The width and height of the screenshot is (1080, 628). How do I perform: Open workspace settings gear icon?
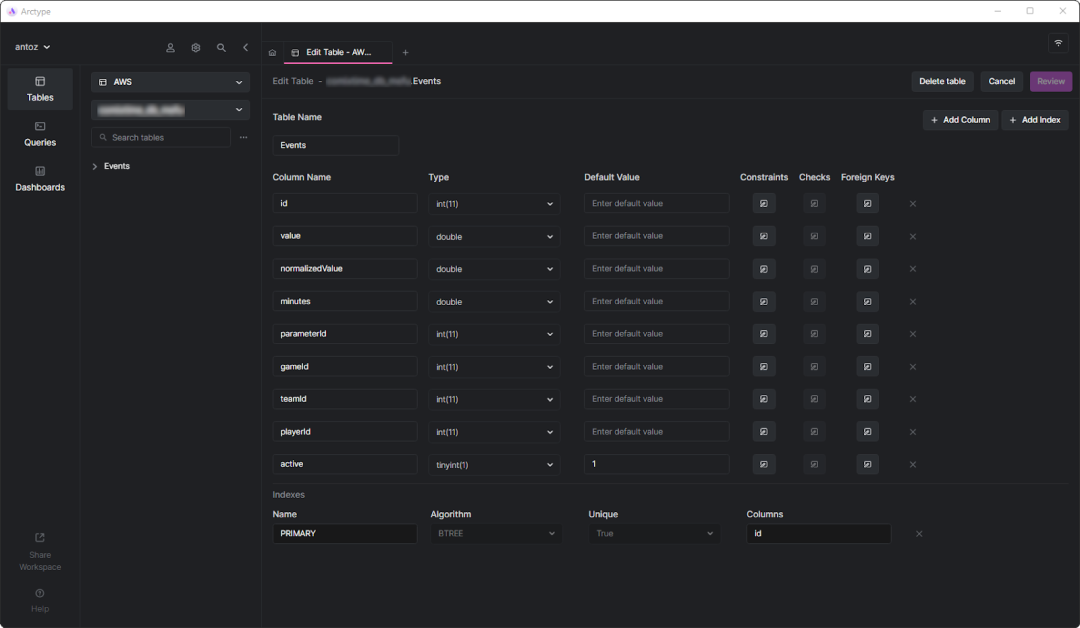(196, 48)
